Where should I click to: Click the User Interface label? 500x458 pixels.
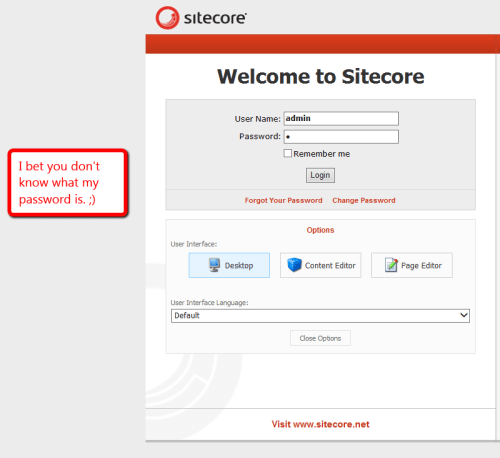pyautogui.click(x=194, y=244)
